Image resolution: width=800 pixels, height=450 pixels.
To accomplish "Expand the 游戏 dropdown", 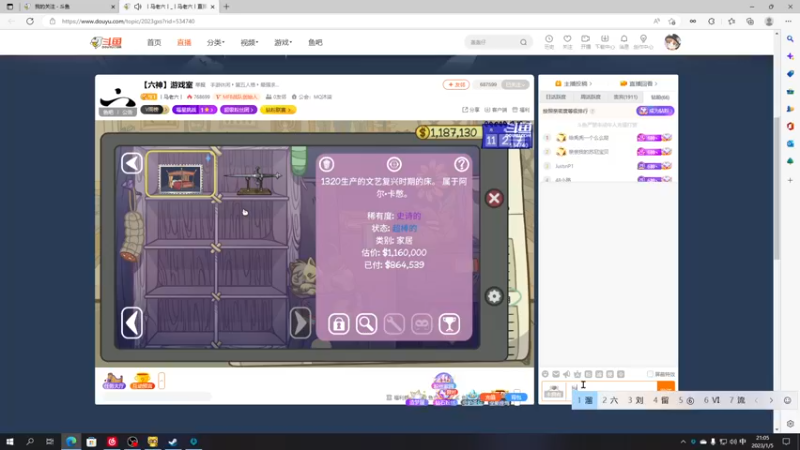I will pos(283,42).
